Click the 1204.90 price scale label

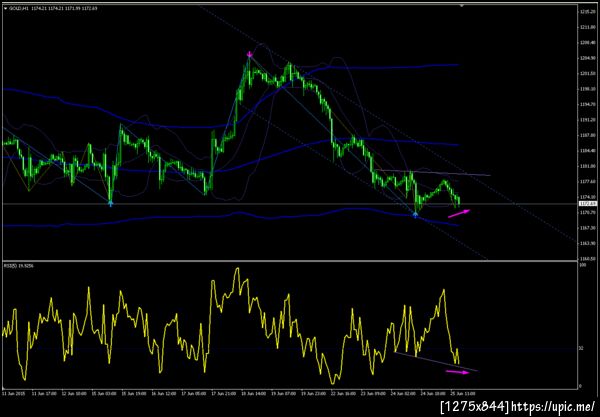tap(587, 58)
